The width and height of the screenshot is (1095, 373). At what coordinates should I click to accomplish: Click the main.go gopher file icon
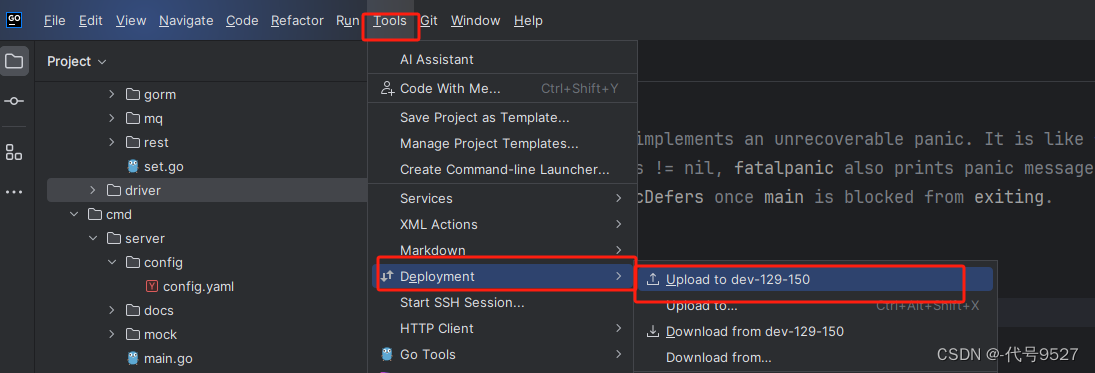133,359
